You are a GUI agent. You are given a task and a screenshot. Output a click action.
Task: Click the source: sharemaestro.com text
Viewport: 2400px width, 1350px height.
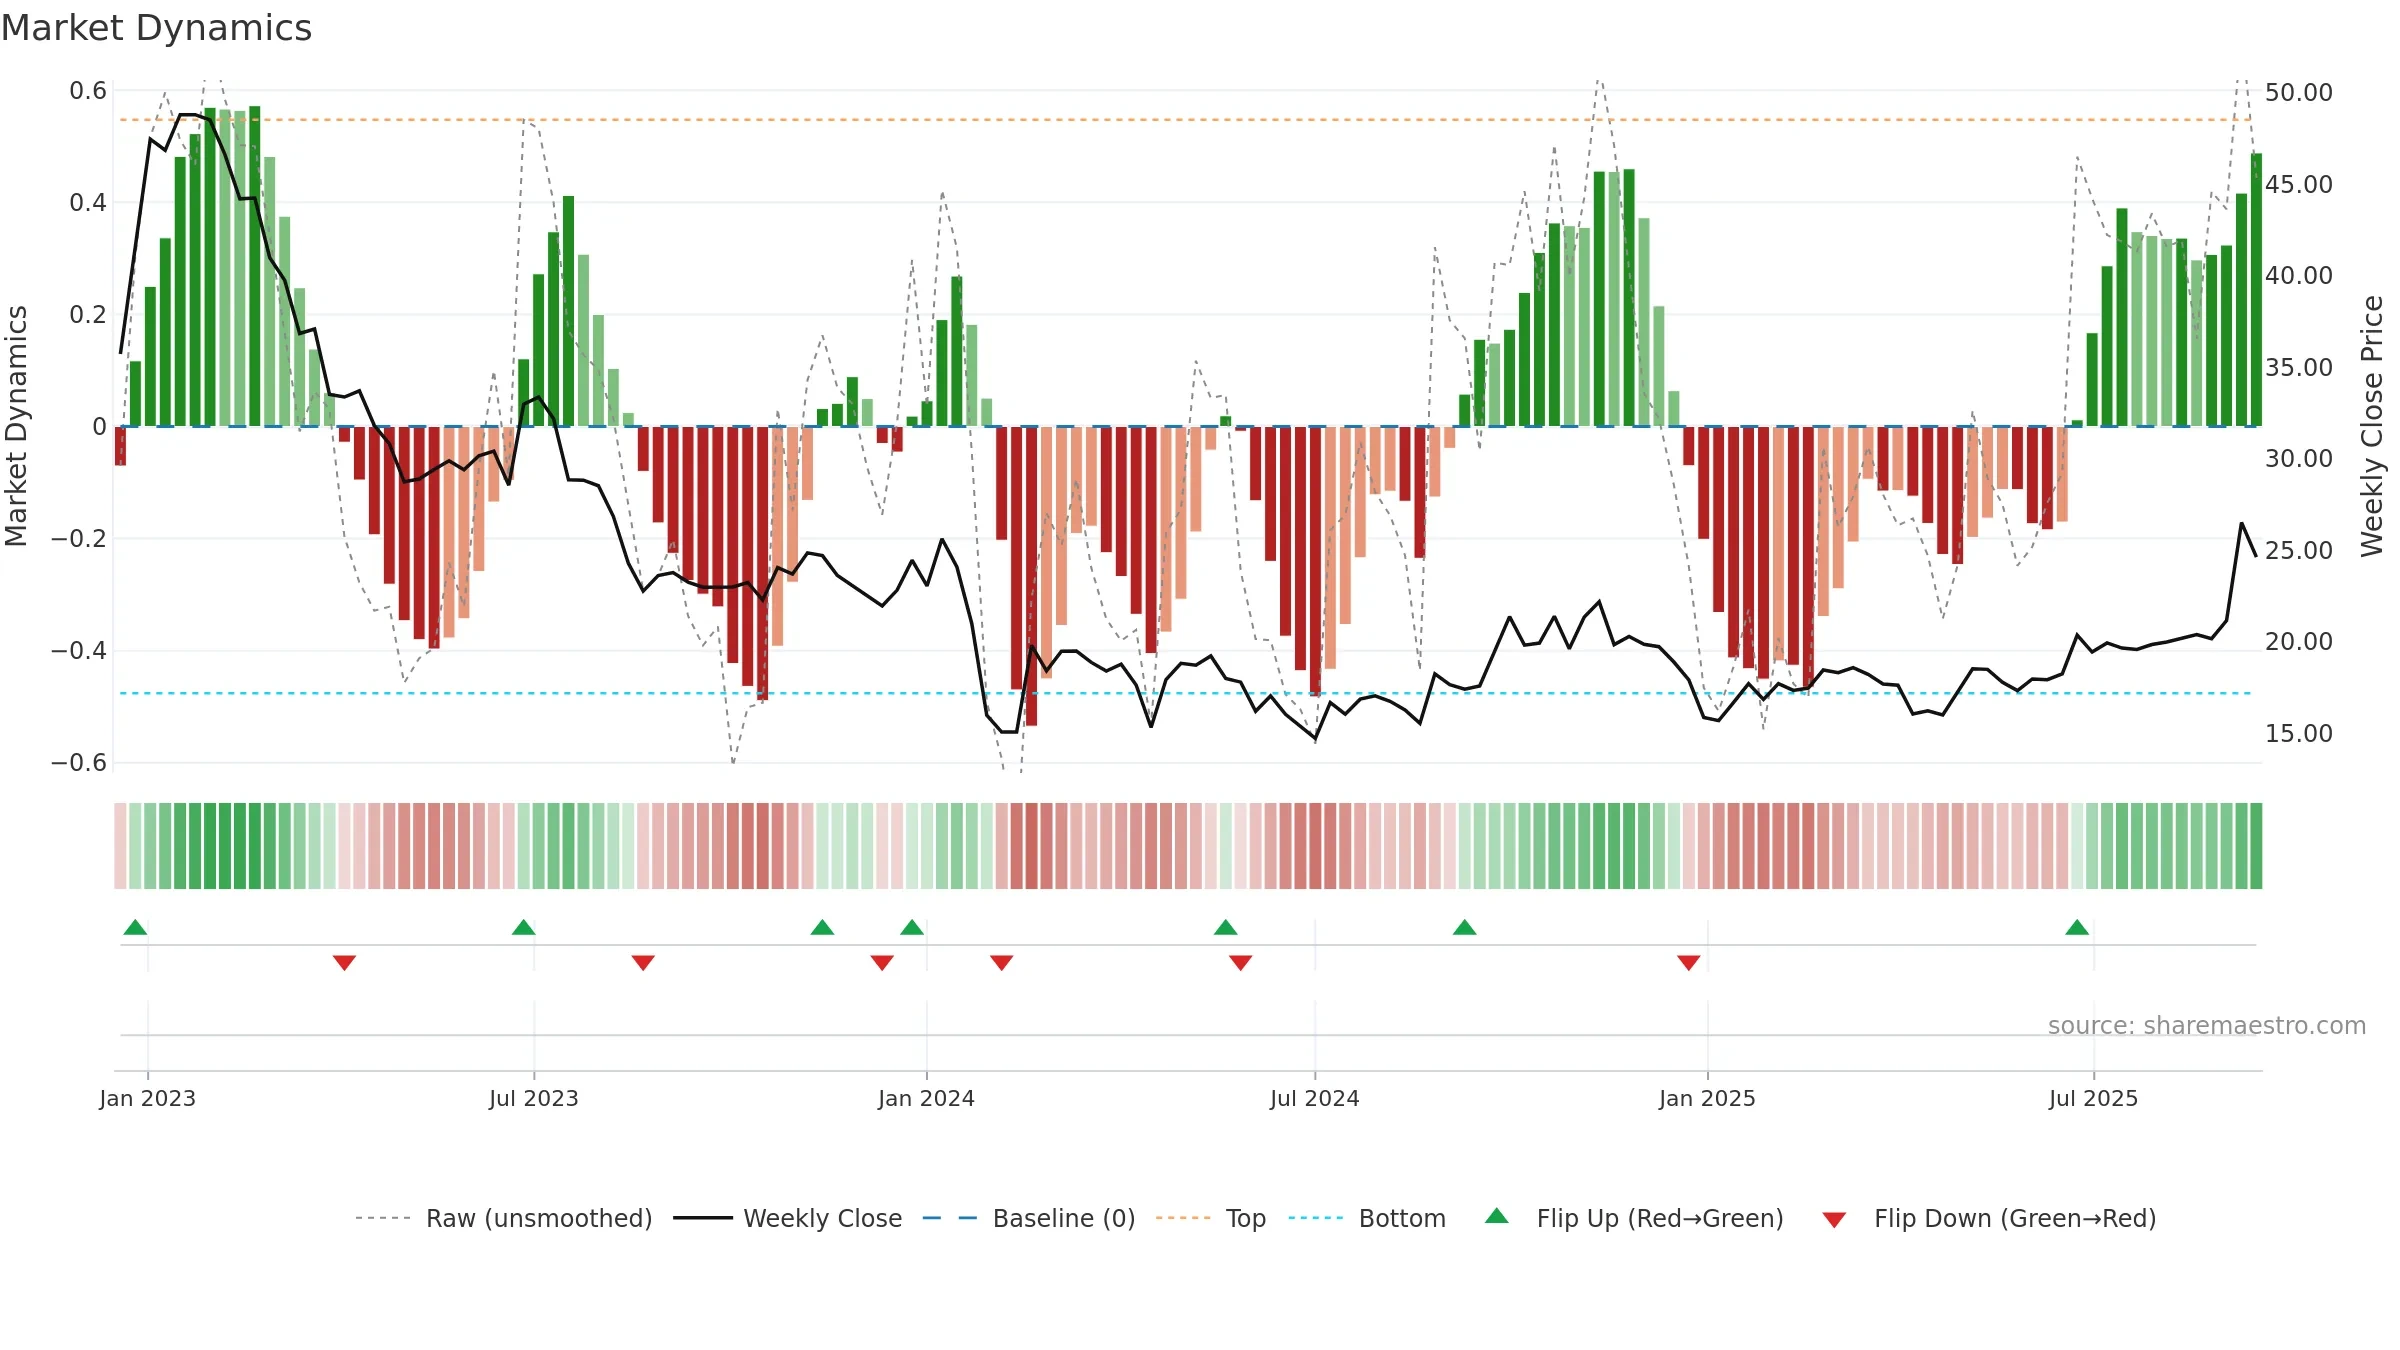[x=2207, y=1025]
